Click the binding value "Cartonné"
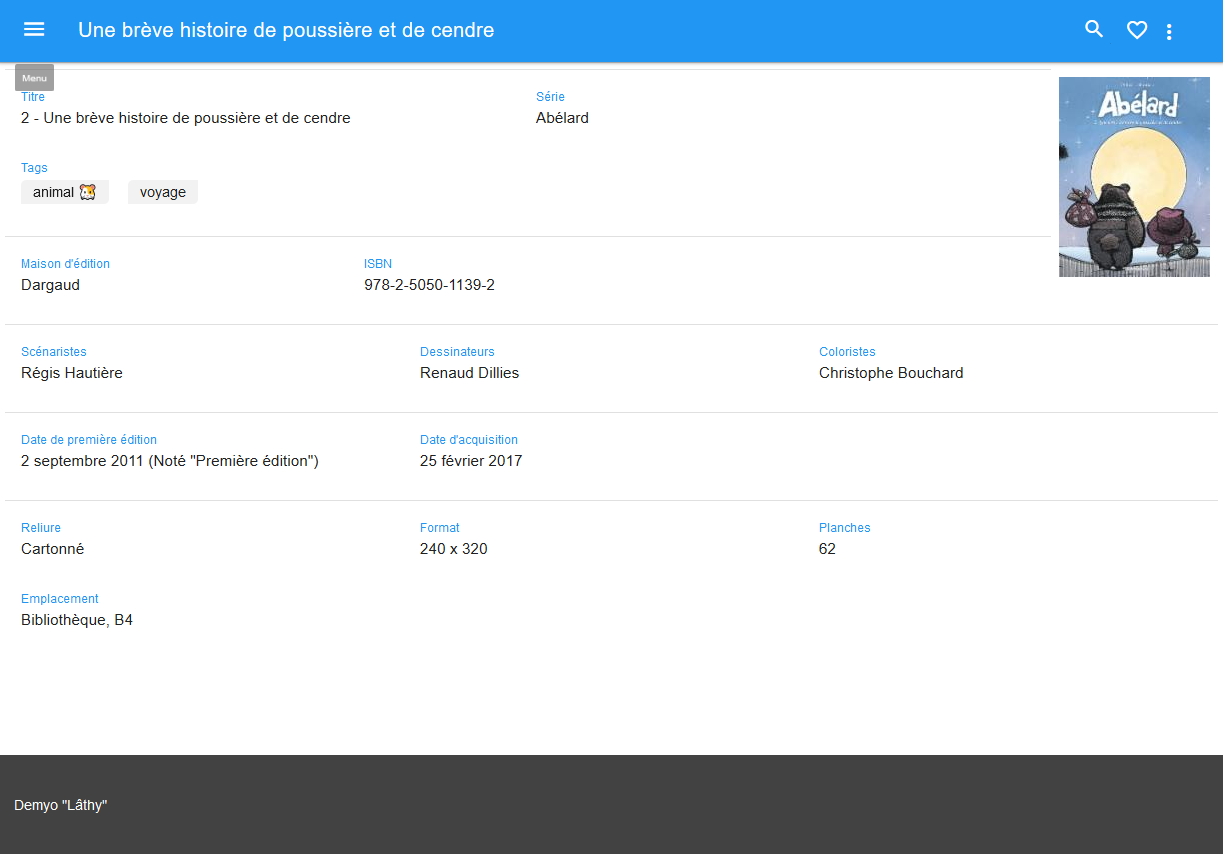The image size is (1223, 854). 53,549
